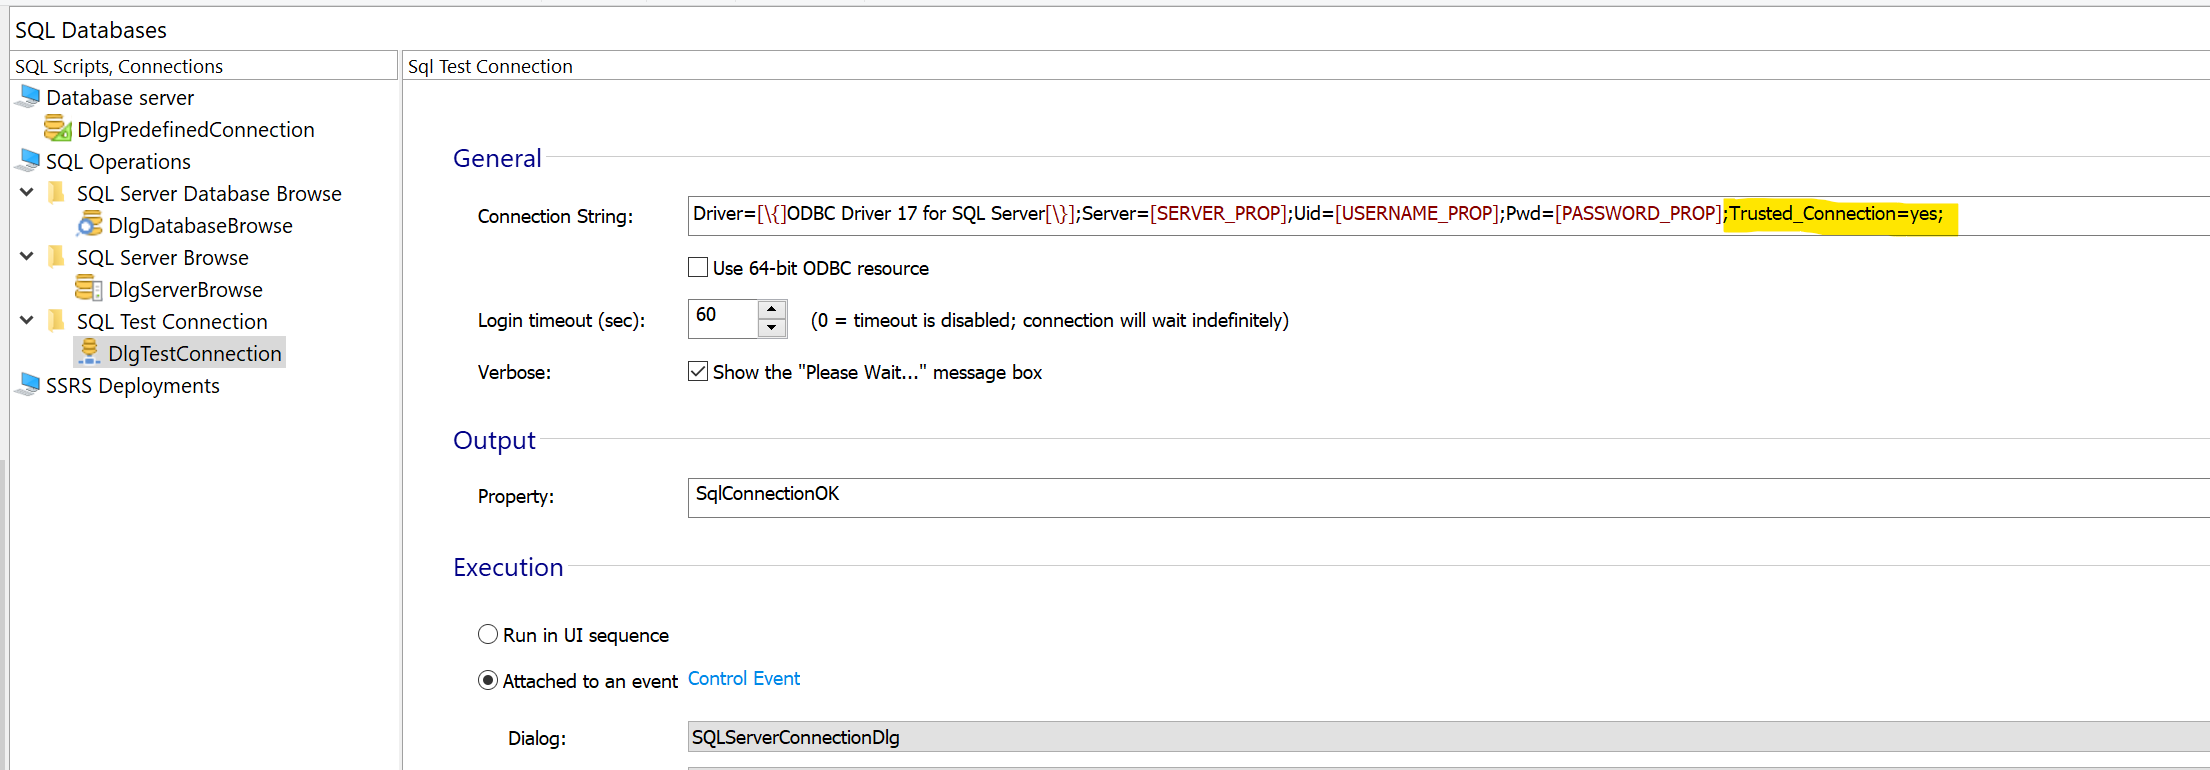Uncheck Show the "Please Wait..." message box
This screenshot has width=2210, height=770.
coord(698,372)
